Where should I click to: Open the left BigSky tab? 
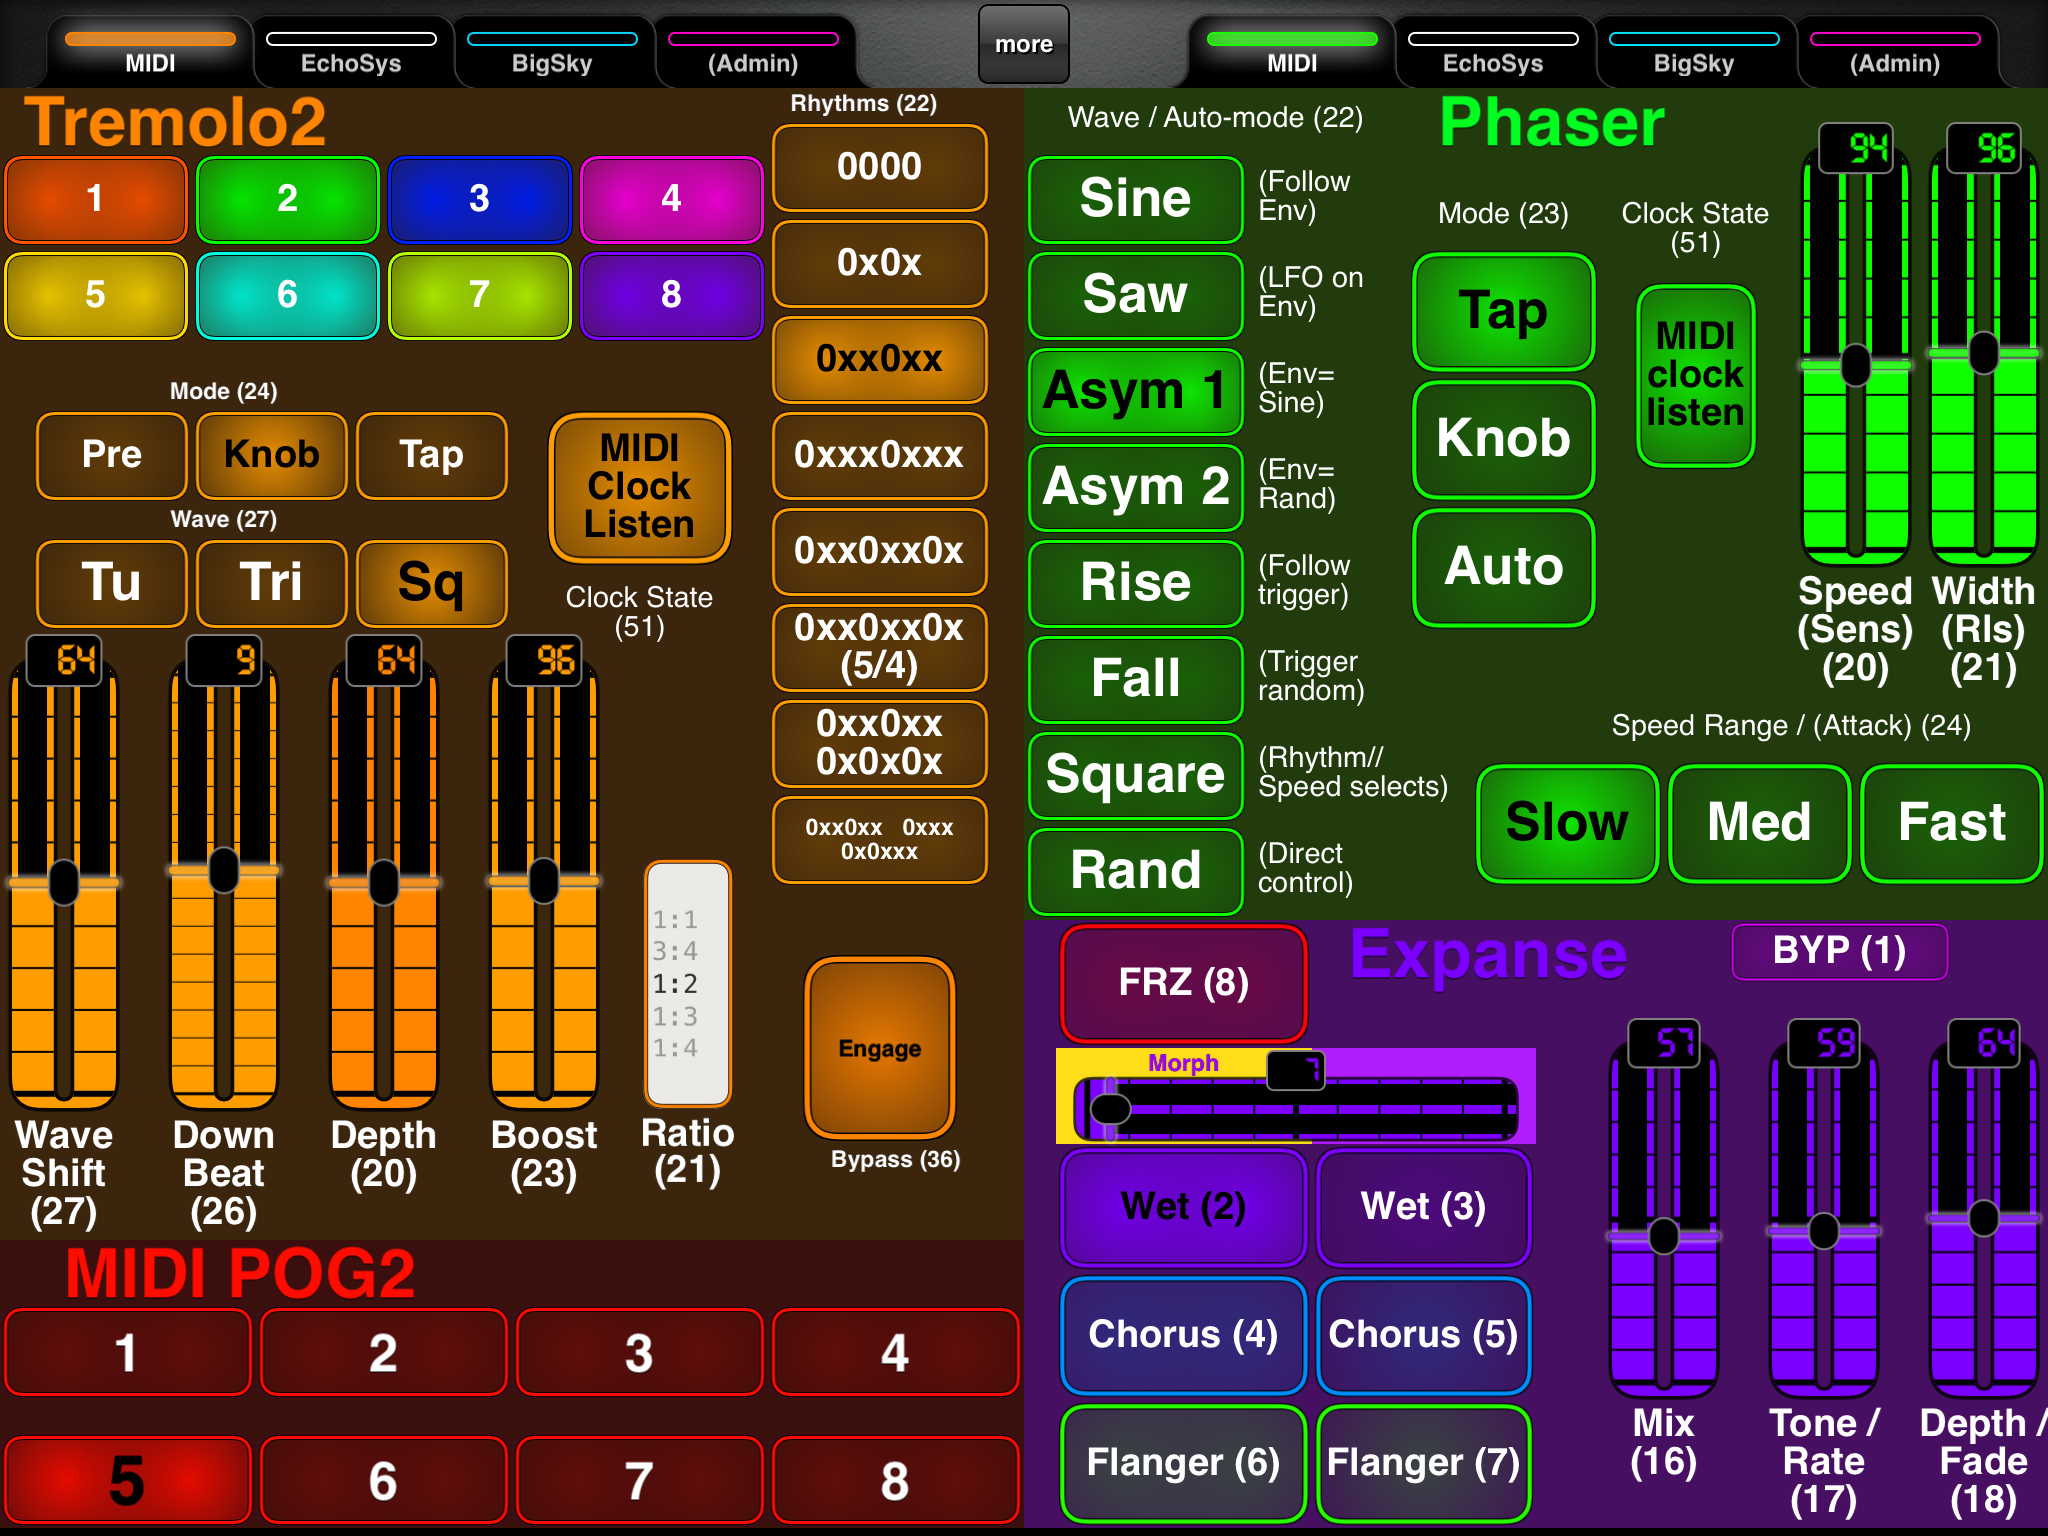click(x=552, y=52)
